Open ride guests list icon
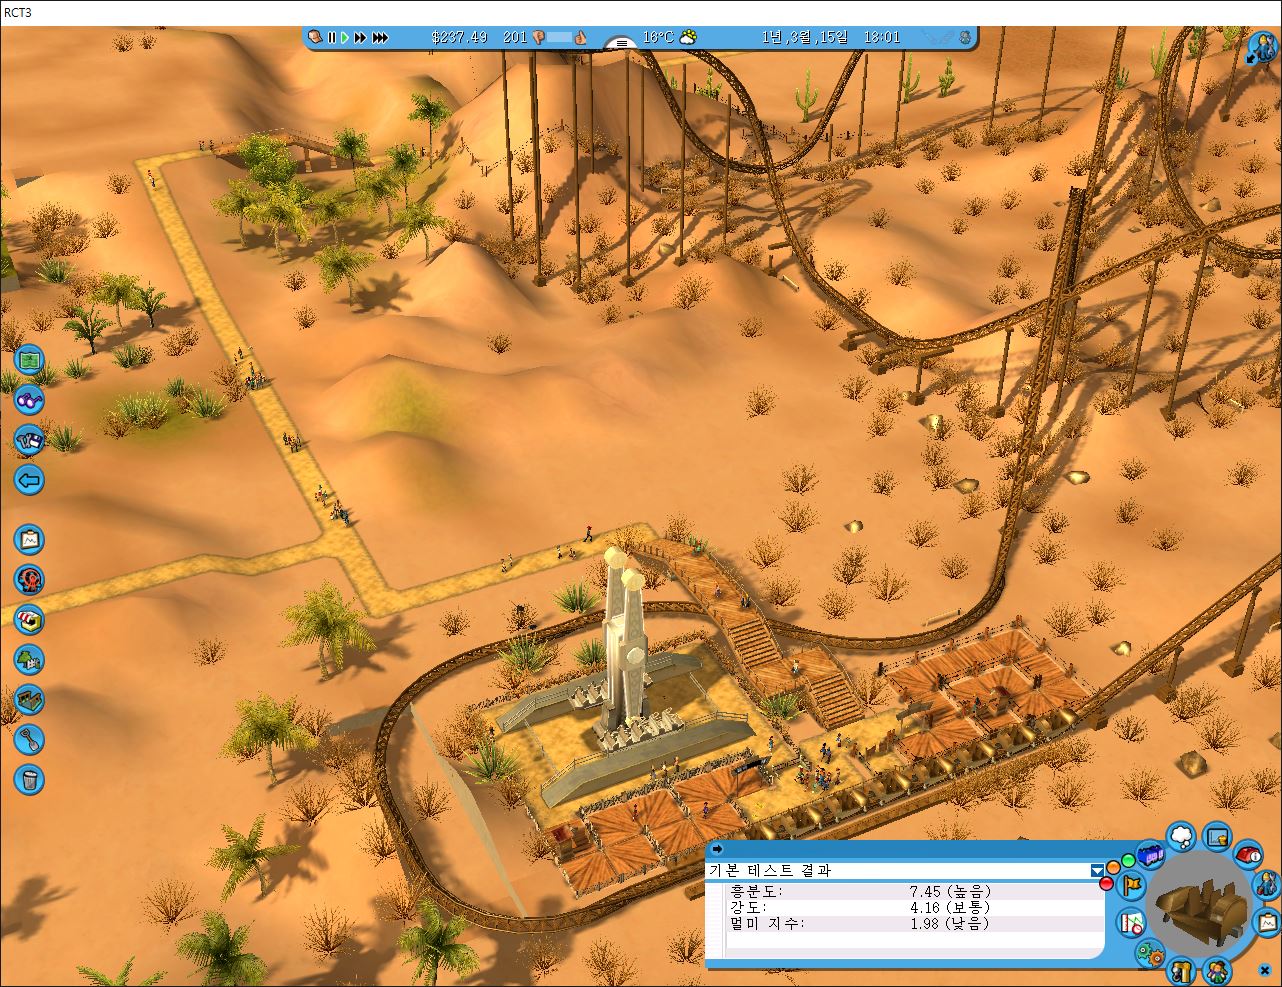 1217,971
